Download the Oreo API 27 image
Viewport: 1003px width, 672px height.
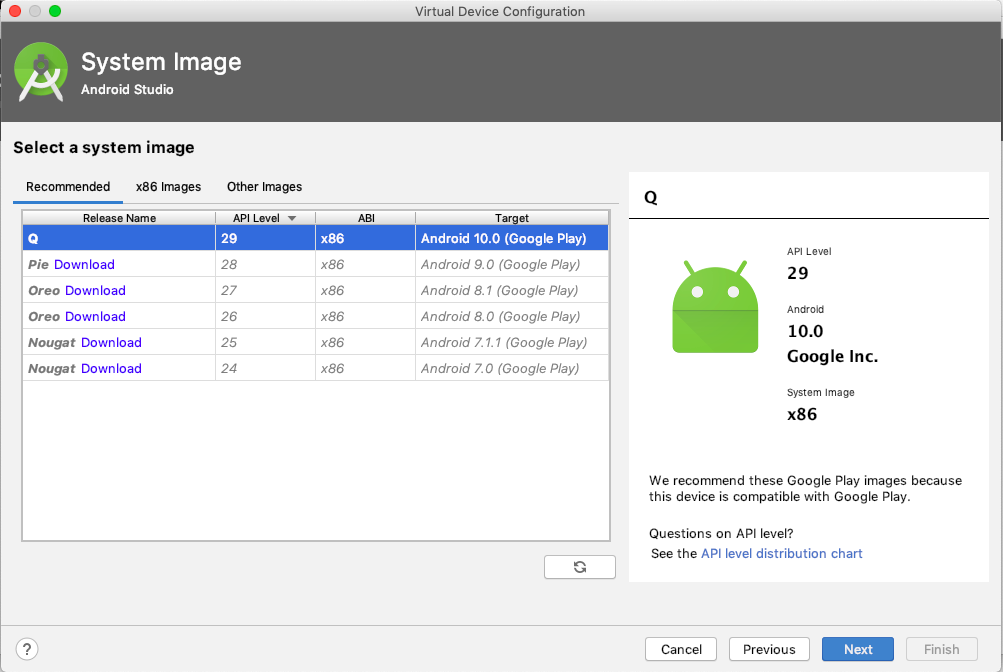click(x=95, y=290)
